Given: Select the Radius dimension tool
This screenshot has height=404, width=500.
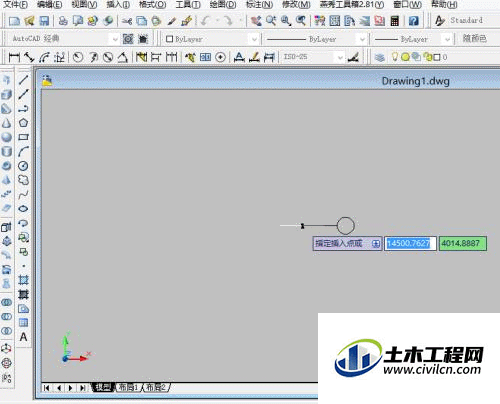Looking at the screenshot, I should [78, 57].
